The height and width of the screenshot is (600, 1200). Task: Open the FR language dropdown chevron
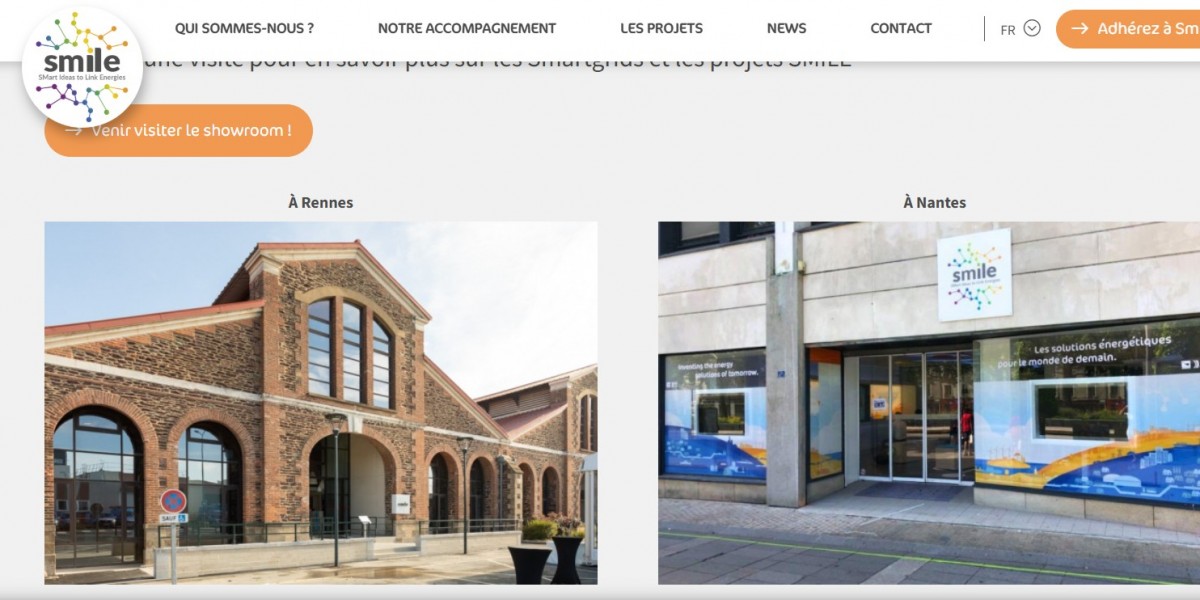coord(1032,28)
